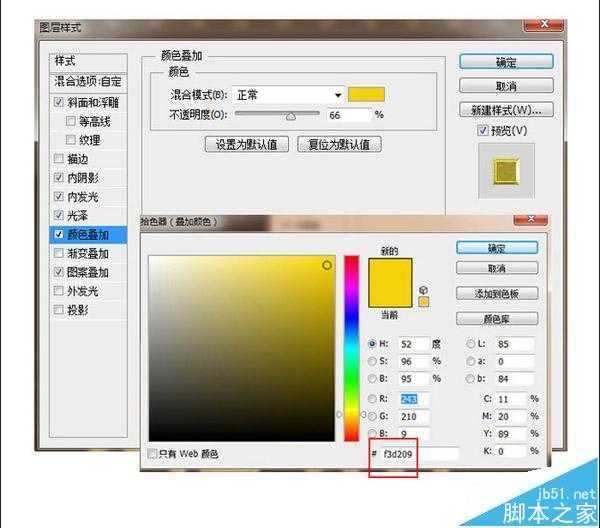The width and height of the screenshot is (600, 528).
Task: Click 取消 in the color picker
Action: [497, 268]
